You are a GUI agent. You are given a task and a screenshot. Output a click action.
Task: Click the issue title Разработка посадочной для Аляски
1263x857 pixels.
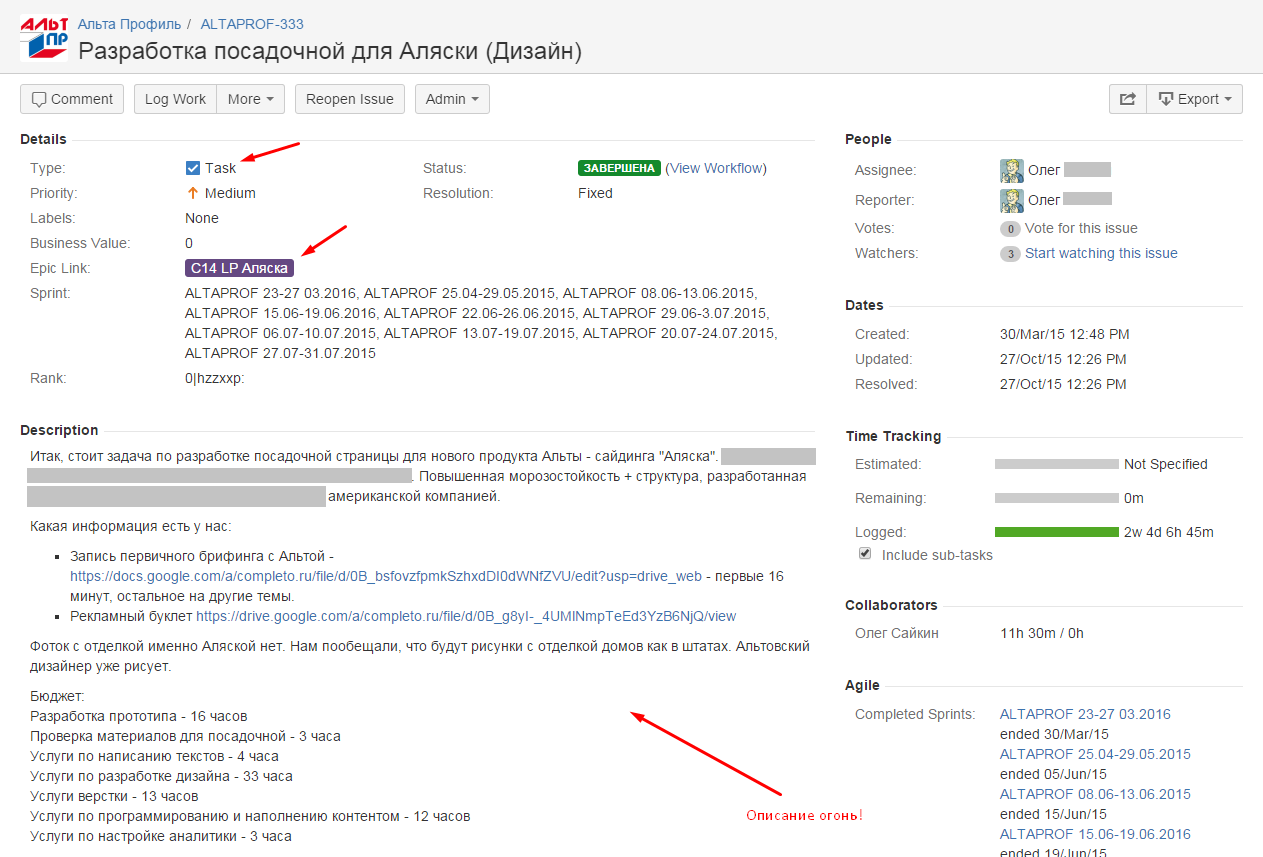tap(330, 51)
